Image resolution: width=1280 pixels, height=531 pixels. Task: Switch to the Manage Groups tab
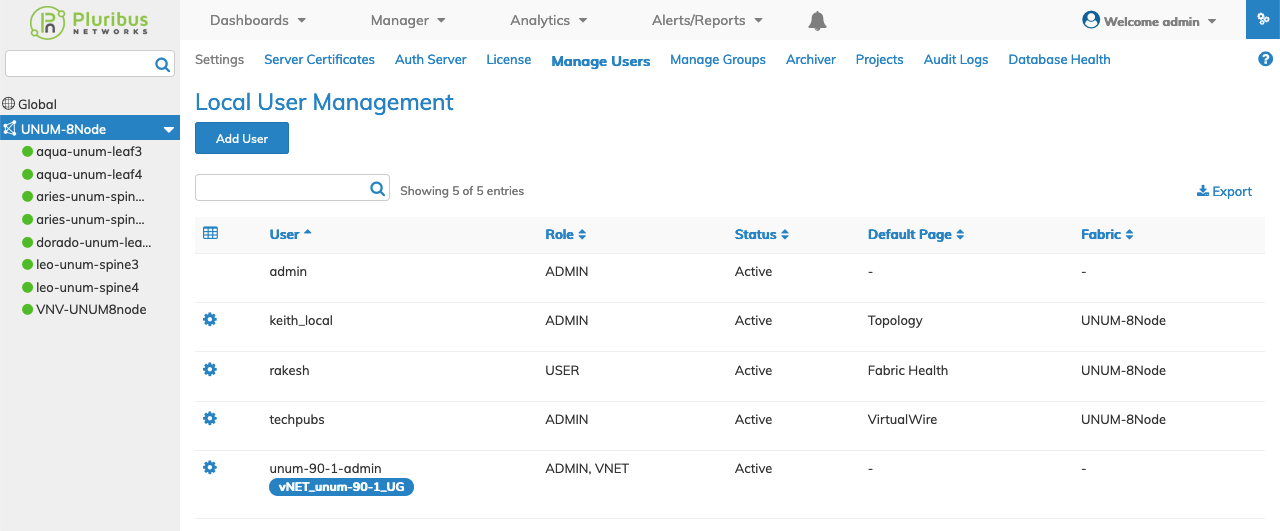pyautogui.click(x=718, y=60)
